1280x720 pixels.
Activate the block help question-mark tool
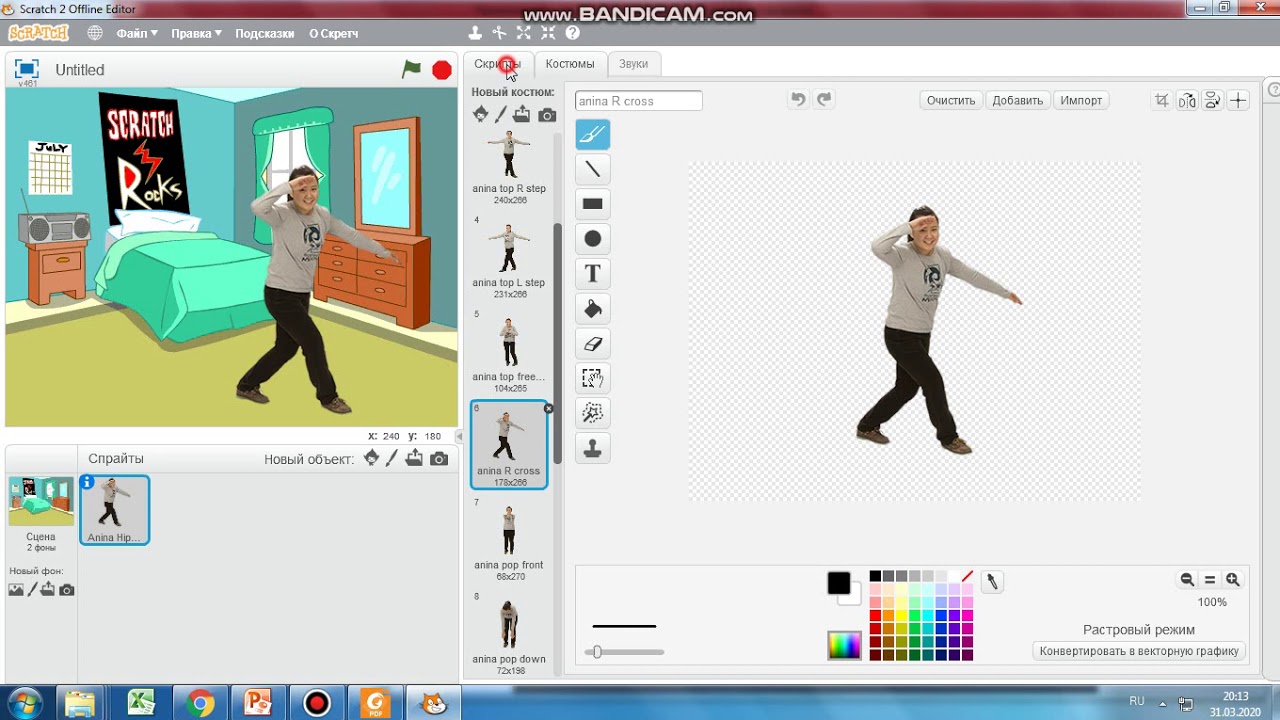(x=572, y=33)
